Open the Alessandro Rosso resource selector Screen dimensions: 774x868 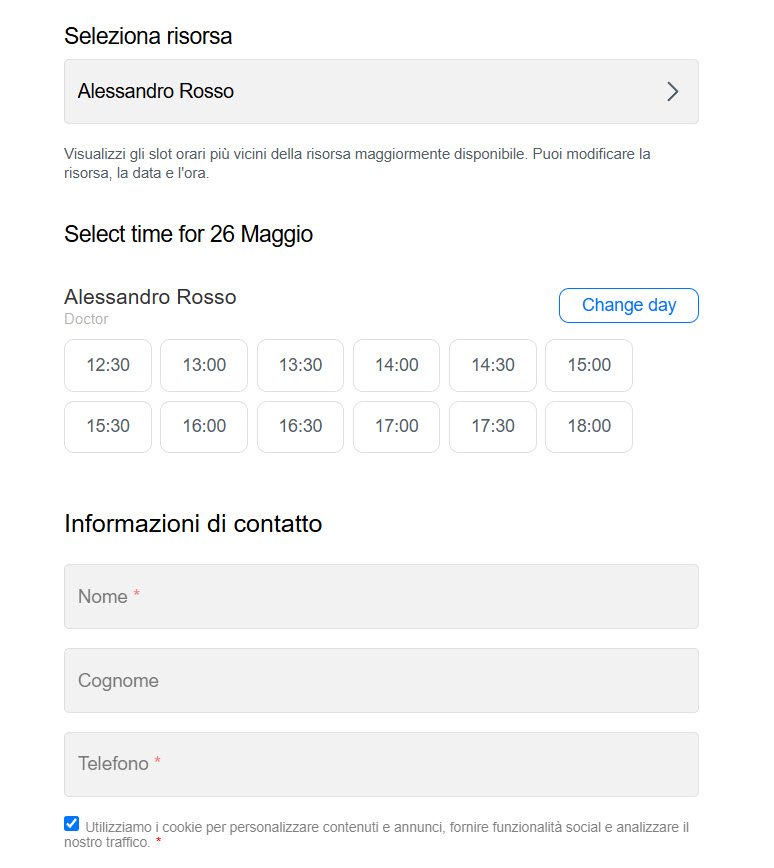coord(381,91)
